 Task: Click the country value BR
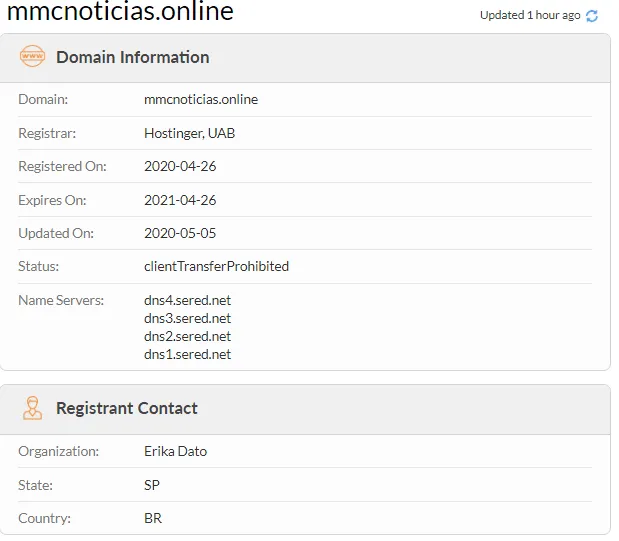pyautogui.click(x=153, y=518)
